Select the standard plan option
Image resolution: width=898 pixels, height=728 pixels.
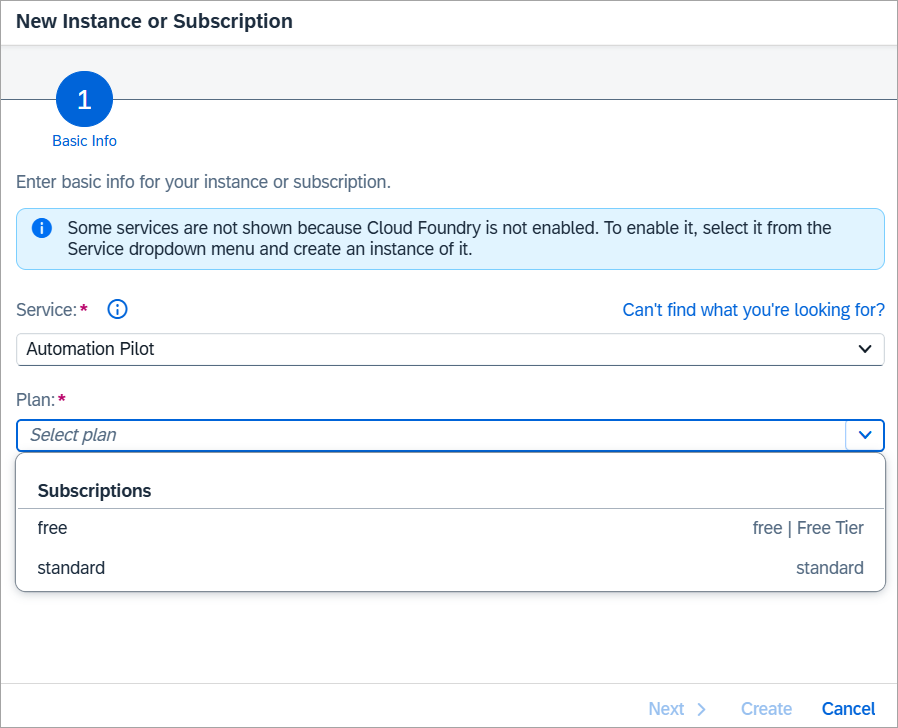450,568
